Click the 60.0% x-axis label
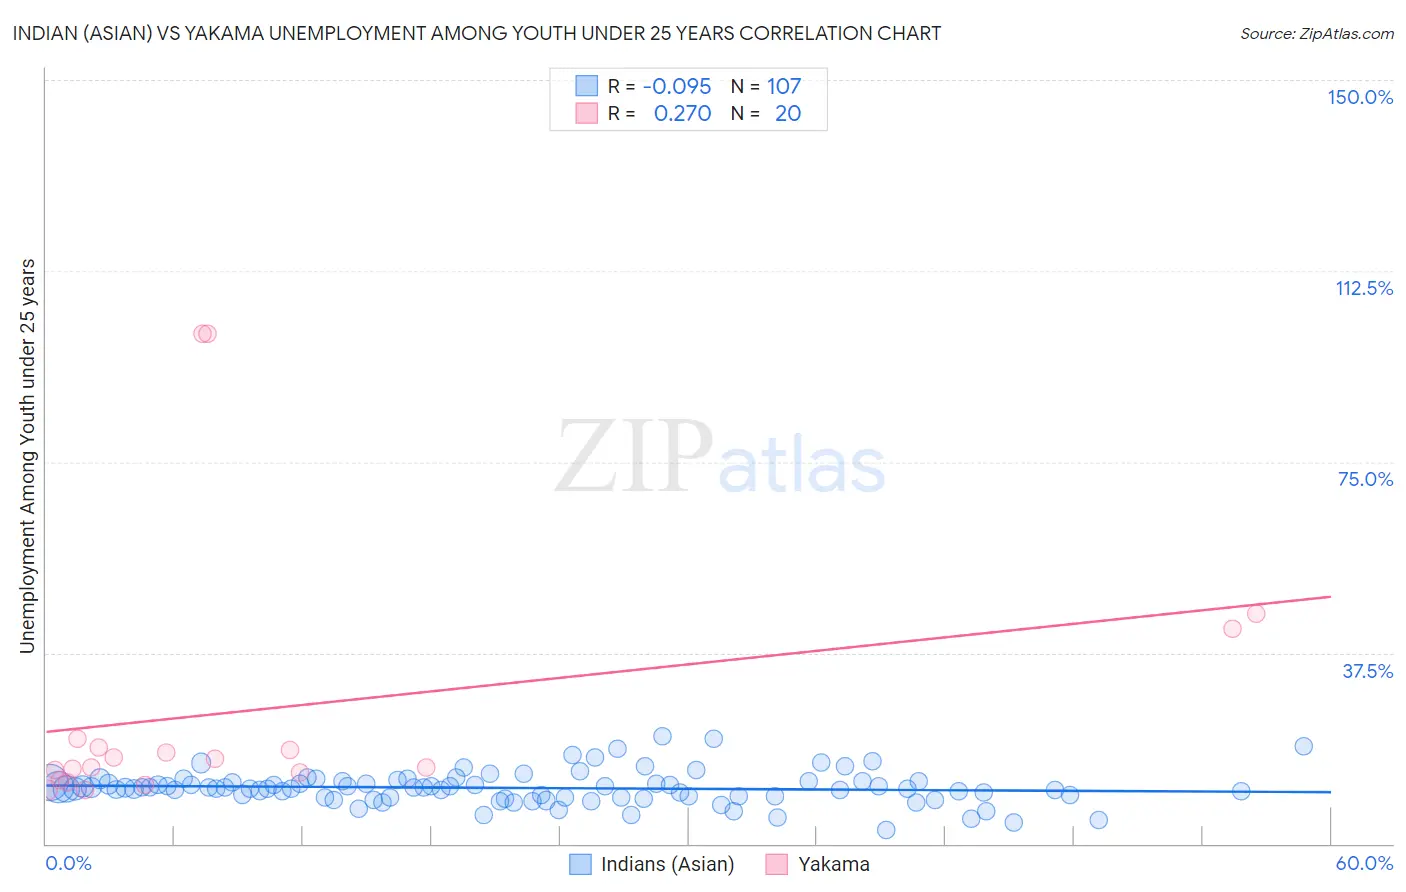The height and width of the screenshot is (892, 1406). pyautogui.click(x=1364, y=863)
